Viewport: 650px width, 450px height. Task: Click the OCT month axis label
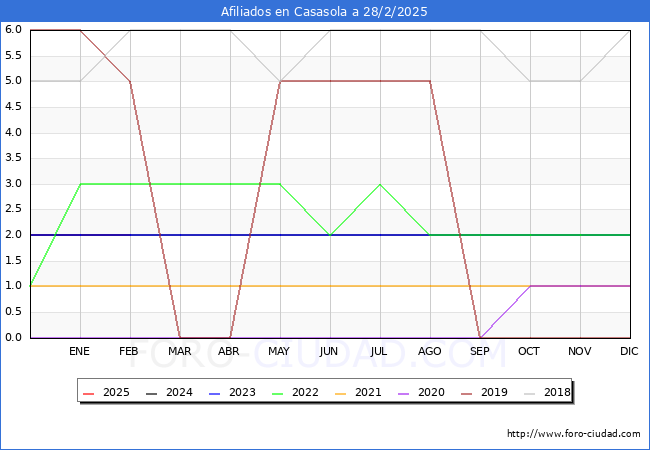click(529, 351)
